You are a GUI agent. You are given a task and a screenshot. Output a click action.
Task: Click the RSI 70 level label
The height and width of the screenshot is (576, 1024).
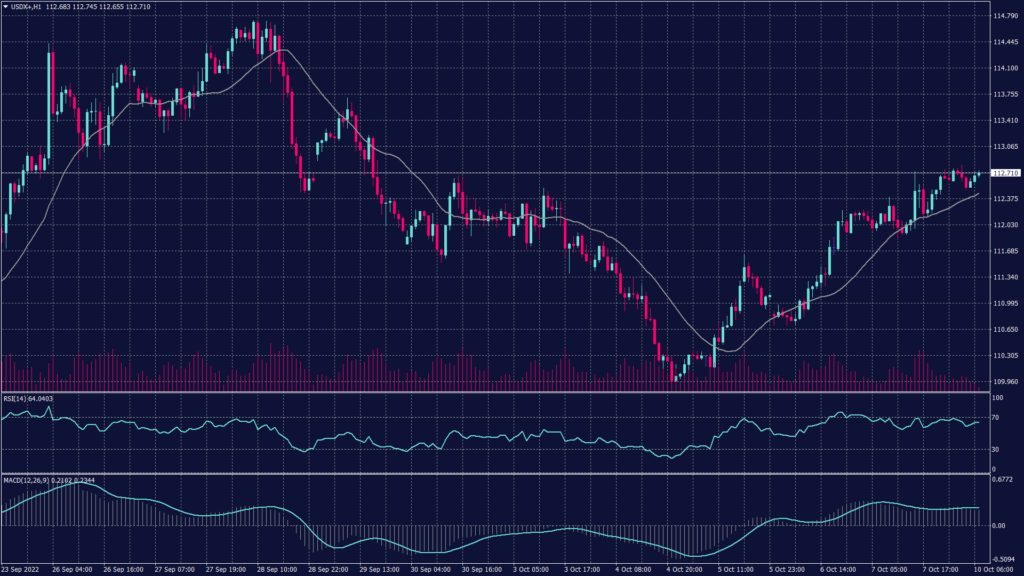(995, 416)
